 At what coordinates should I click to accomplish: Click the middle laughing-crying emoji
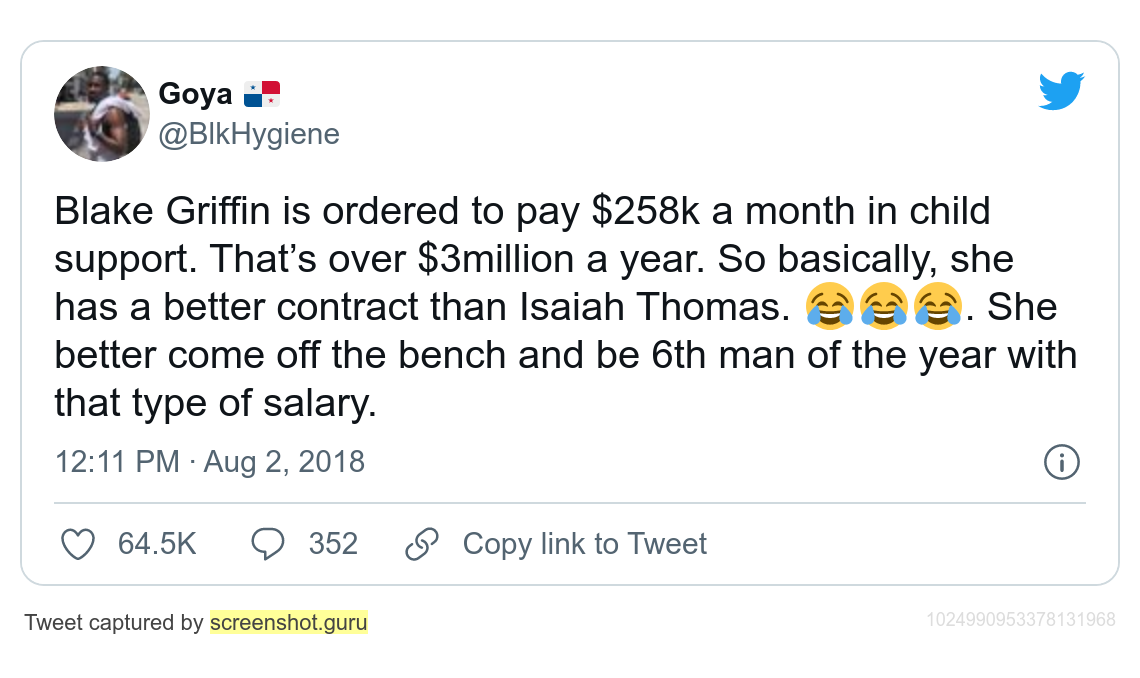pyautogui.click(x=884, y=306)
